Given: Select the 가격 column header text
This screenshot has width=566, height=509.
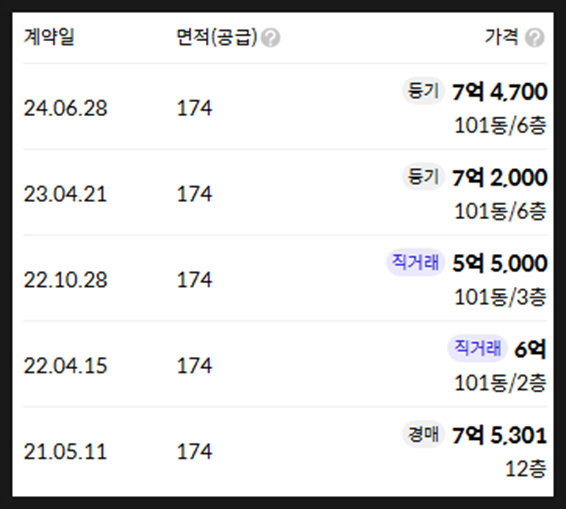Looking at the screenshot, I should (501, 37).
